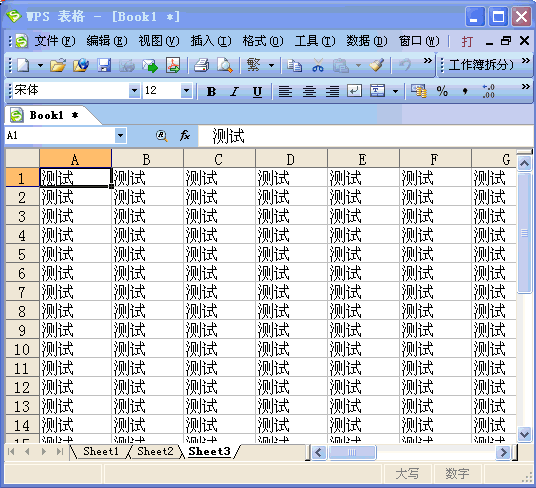Screen dimensions: 536x488
Task: Open the 插入(I) menu
Action: point(211,41)
